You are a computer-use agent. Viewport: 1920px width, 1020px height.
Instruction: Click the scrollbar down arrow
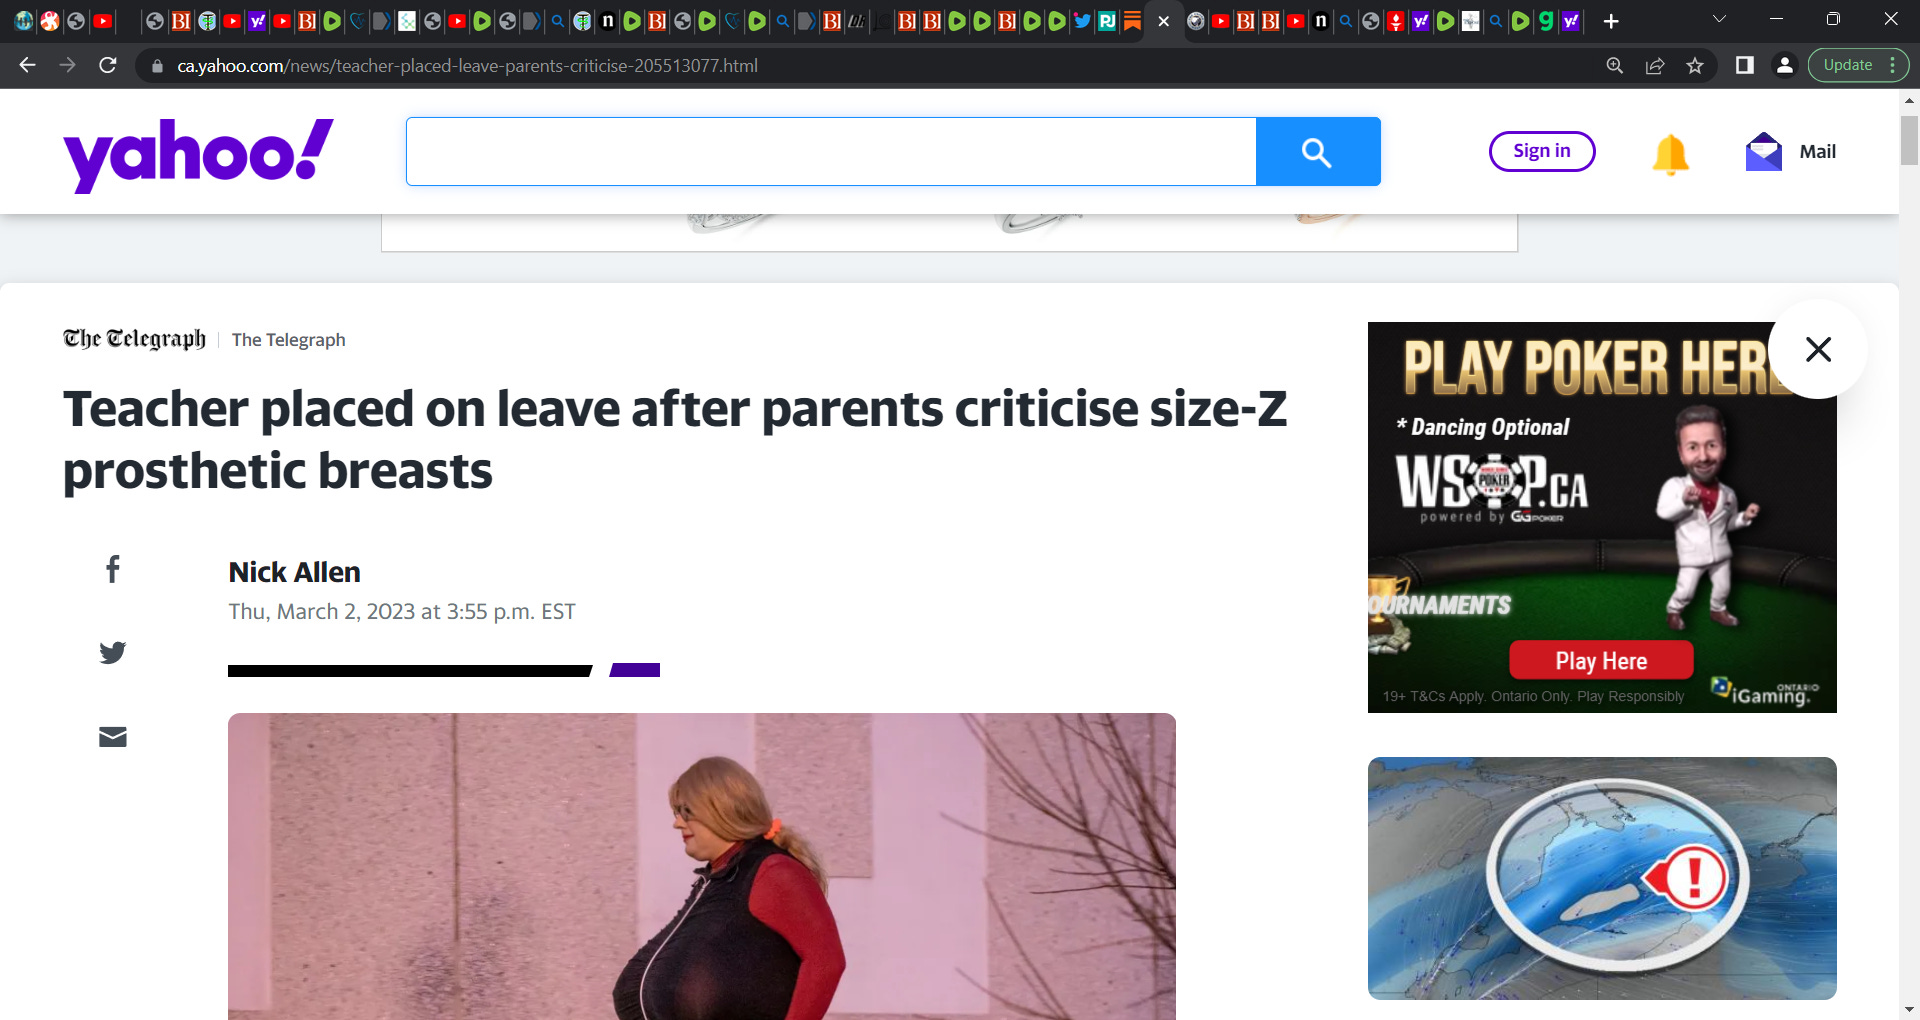[1909, 1010]
